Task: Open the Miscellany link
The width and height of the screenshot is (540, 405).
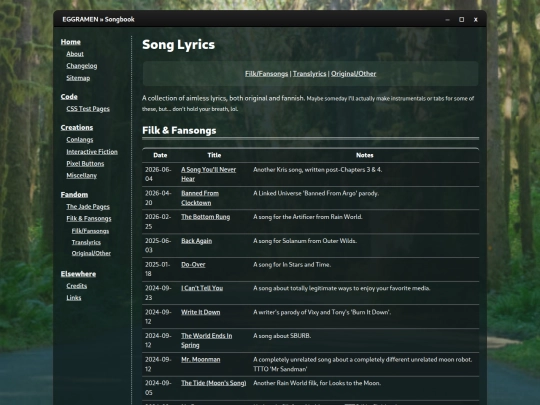Action: pos(81,176)
